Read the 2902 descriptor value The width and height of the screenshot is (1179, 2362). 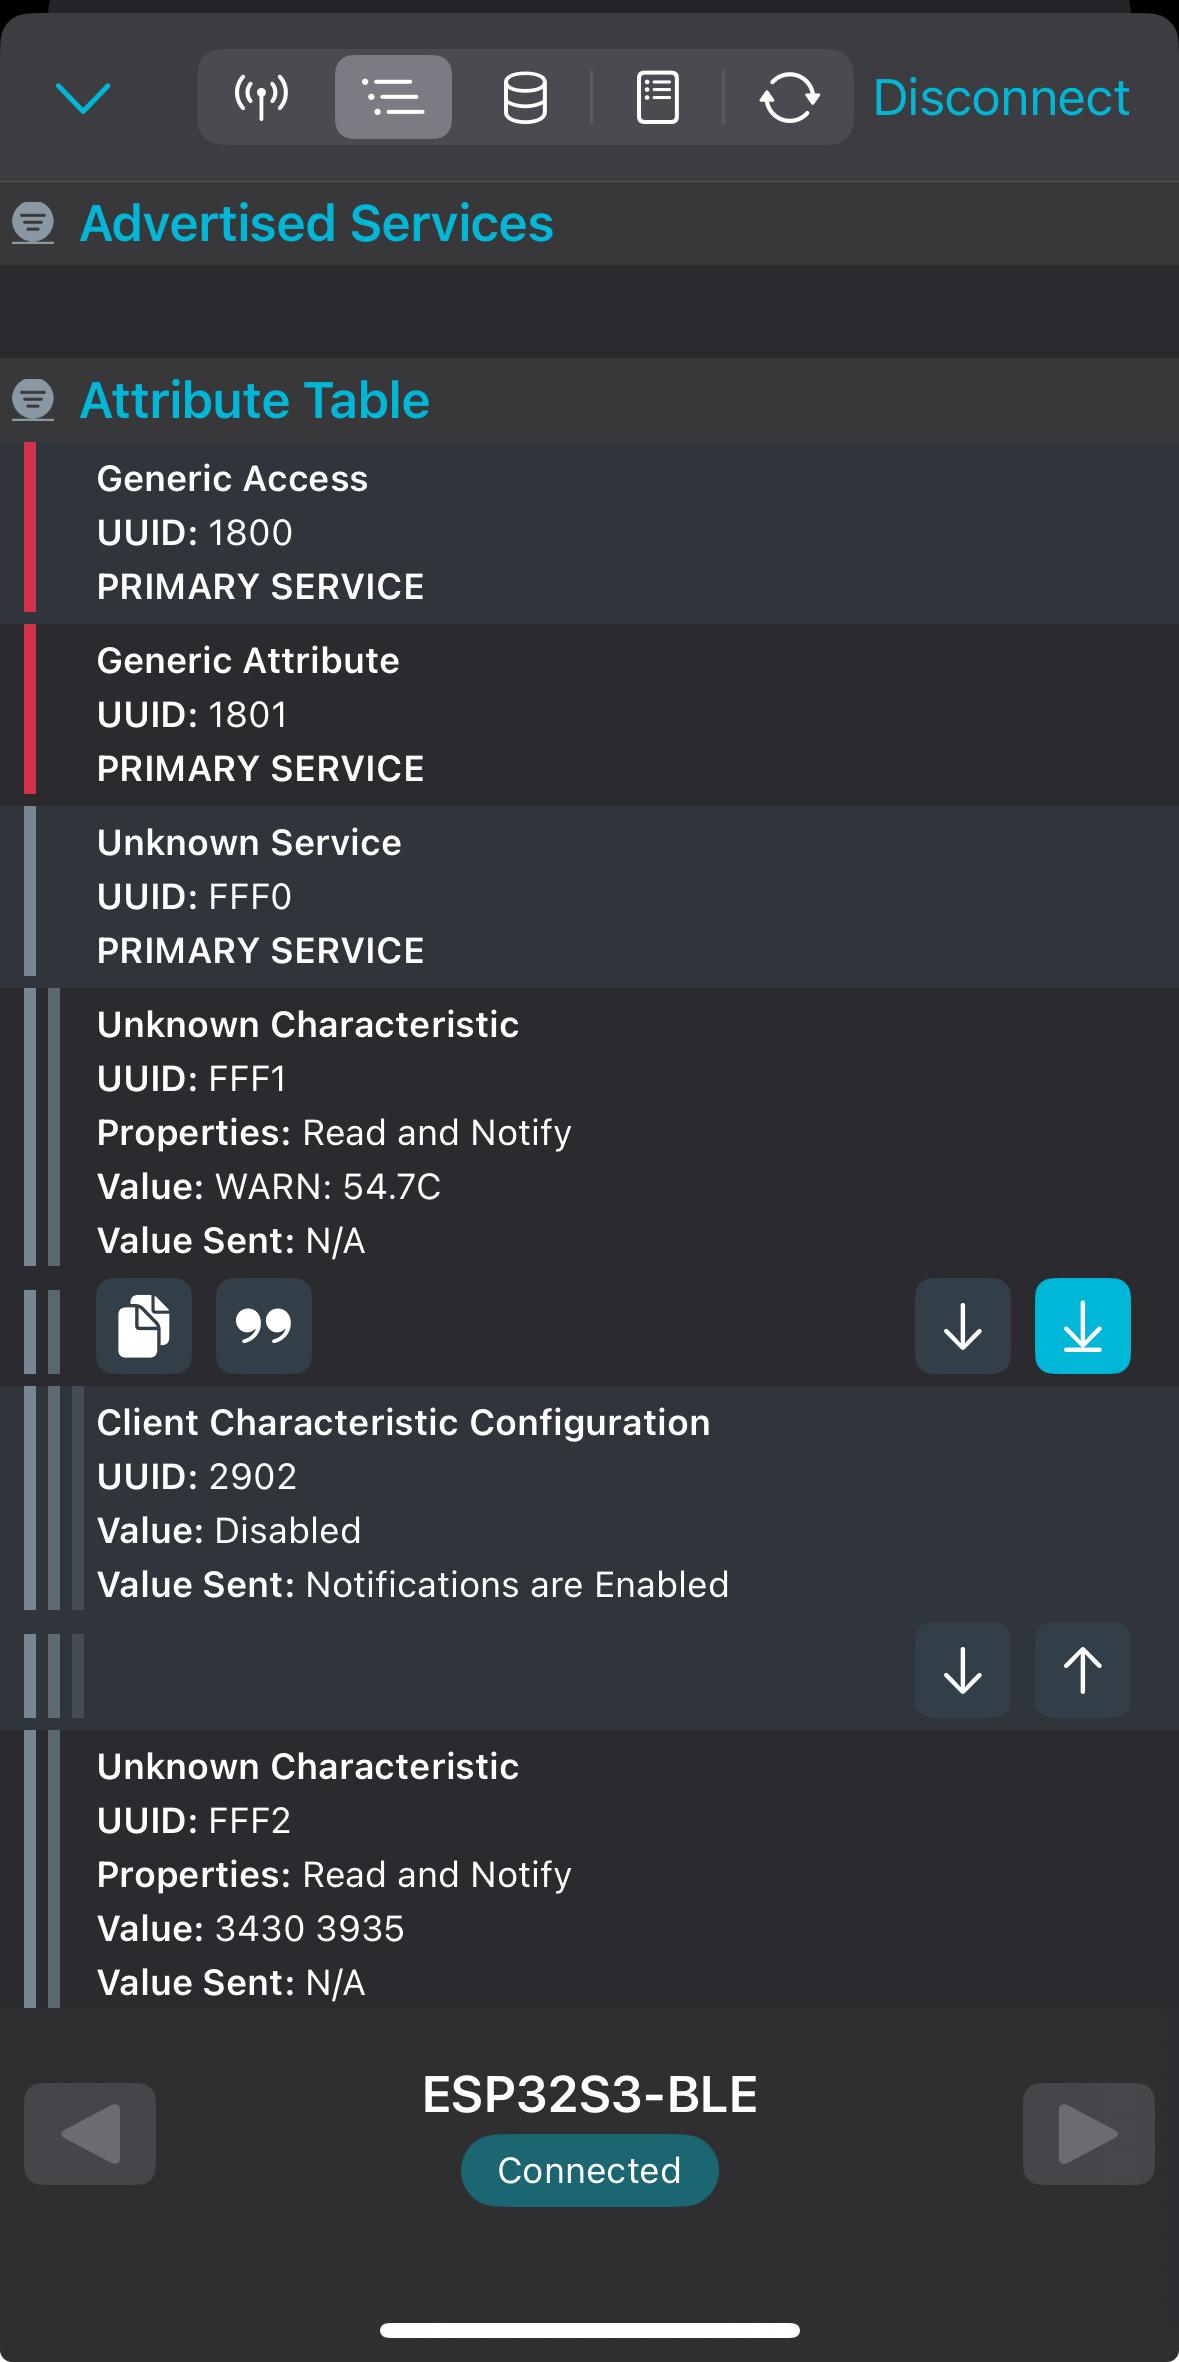[x=963, y=1670]
